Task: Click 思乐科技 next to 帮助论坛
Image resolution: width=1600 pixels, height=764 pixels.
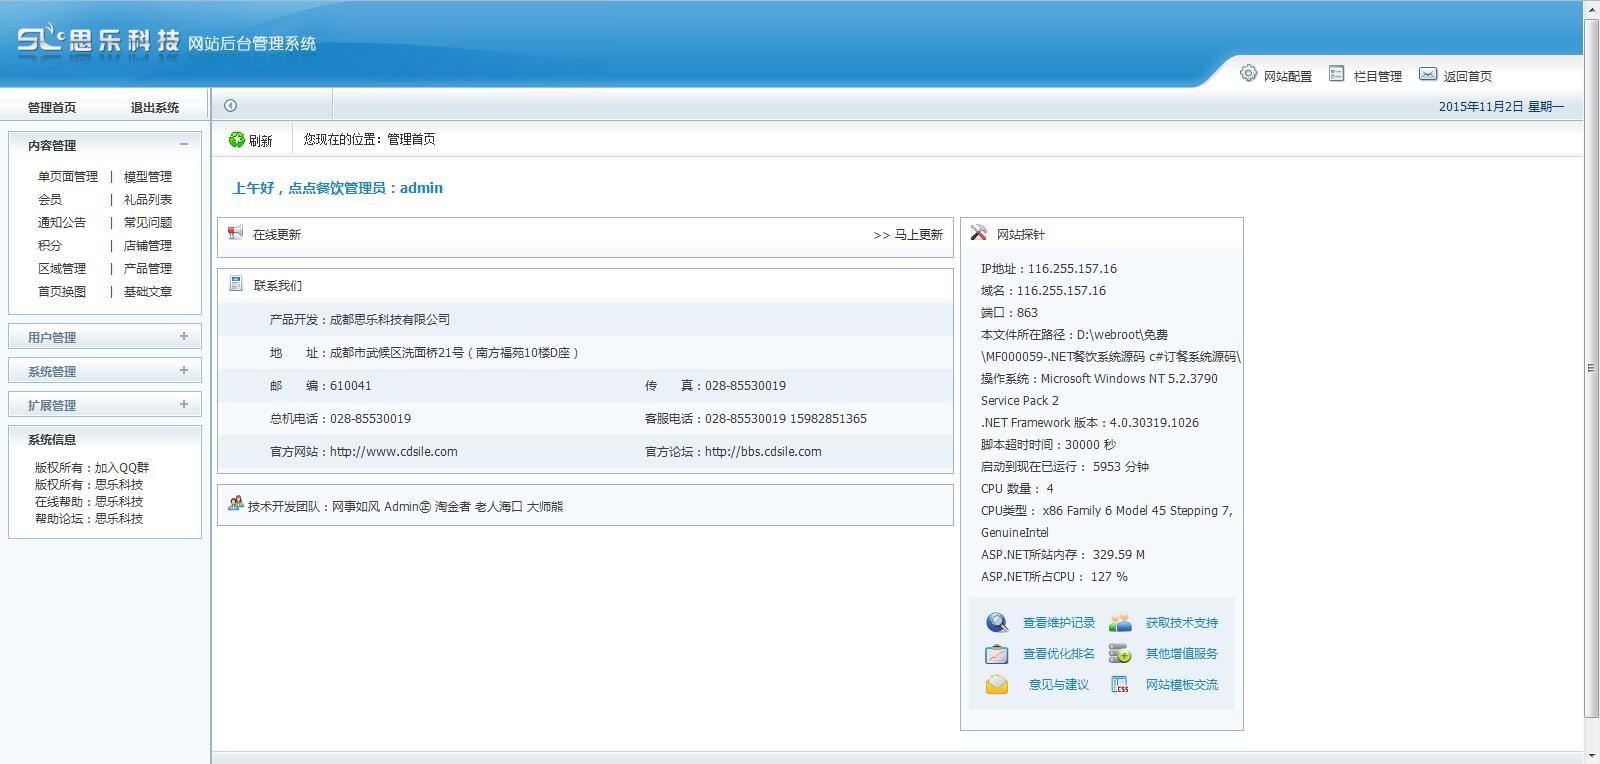Action: point(119,518)
